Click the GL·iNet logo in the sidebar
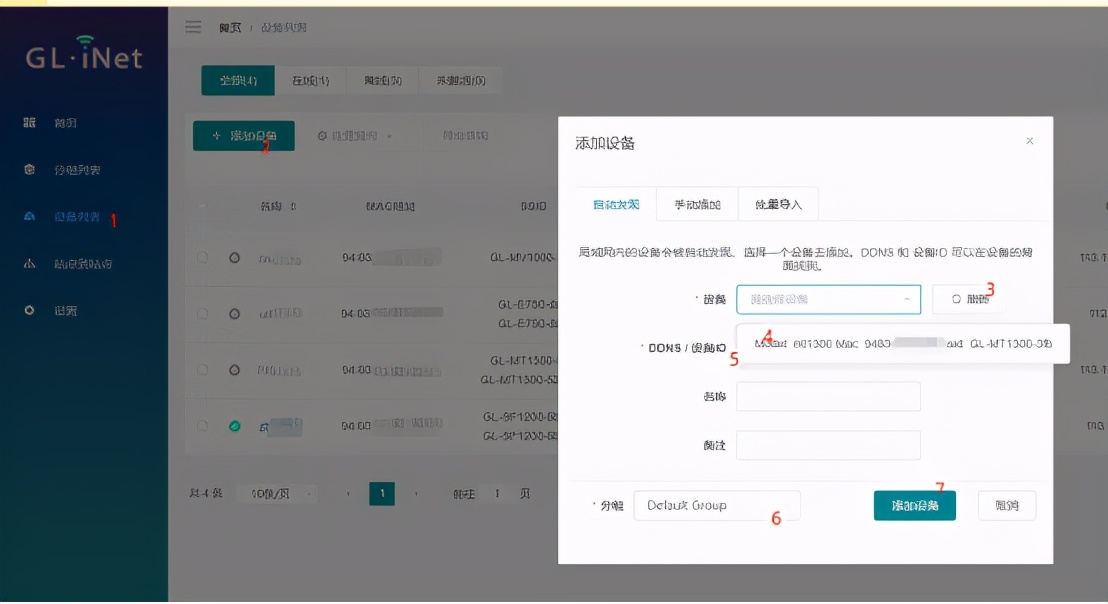 pyautogui.click(x=82, y=57)
